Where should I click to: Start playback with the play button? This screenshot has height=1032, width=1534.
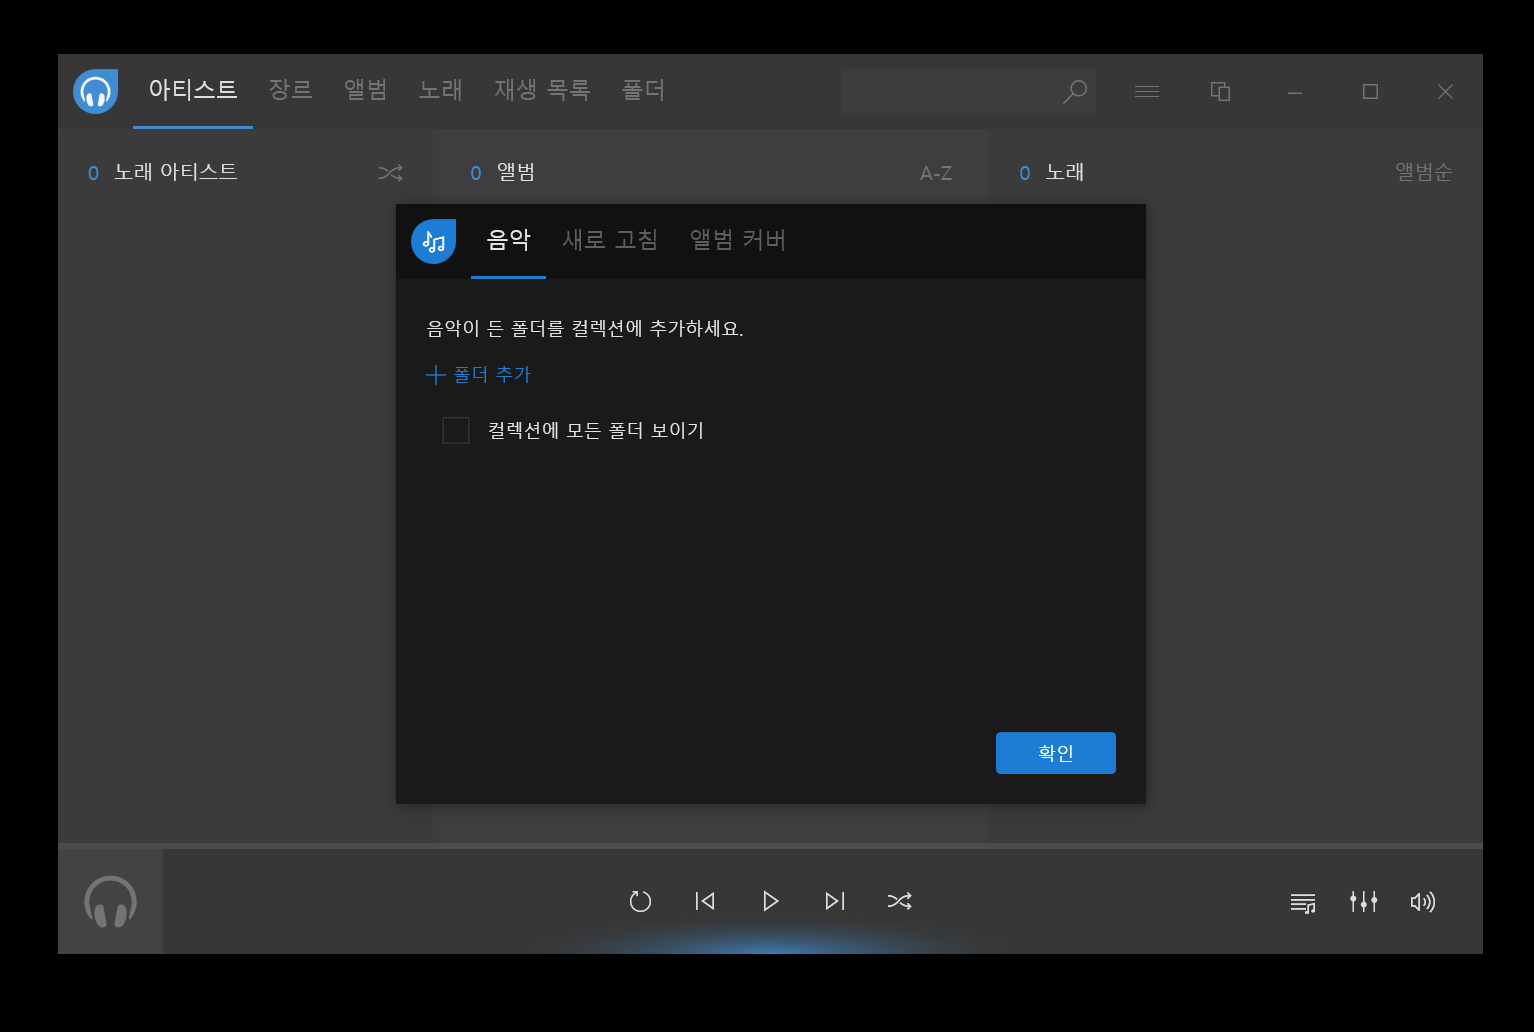click(x=770, y=901)
